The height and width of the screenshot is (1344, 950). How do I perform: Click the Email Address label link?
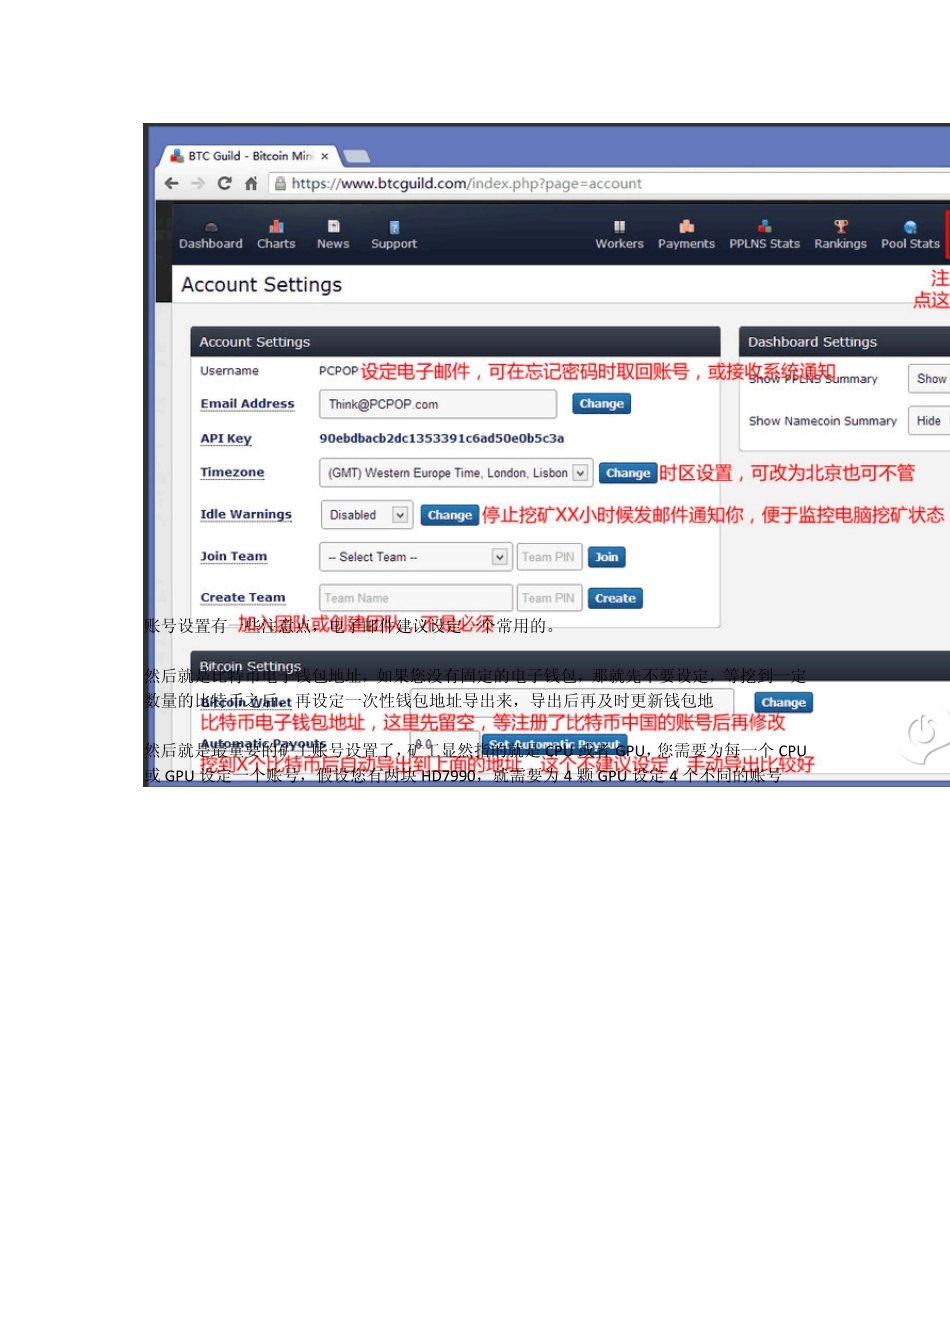(x=247, y=404)
